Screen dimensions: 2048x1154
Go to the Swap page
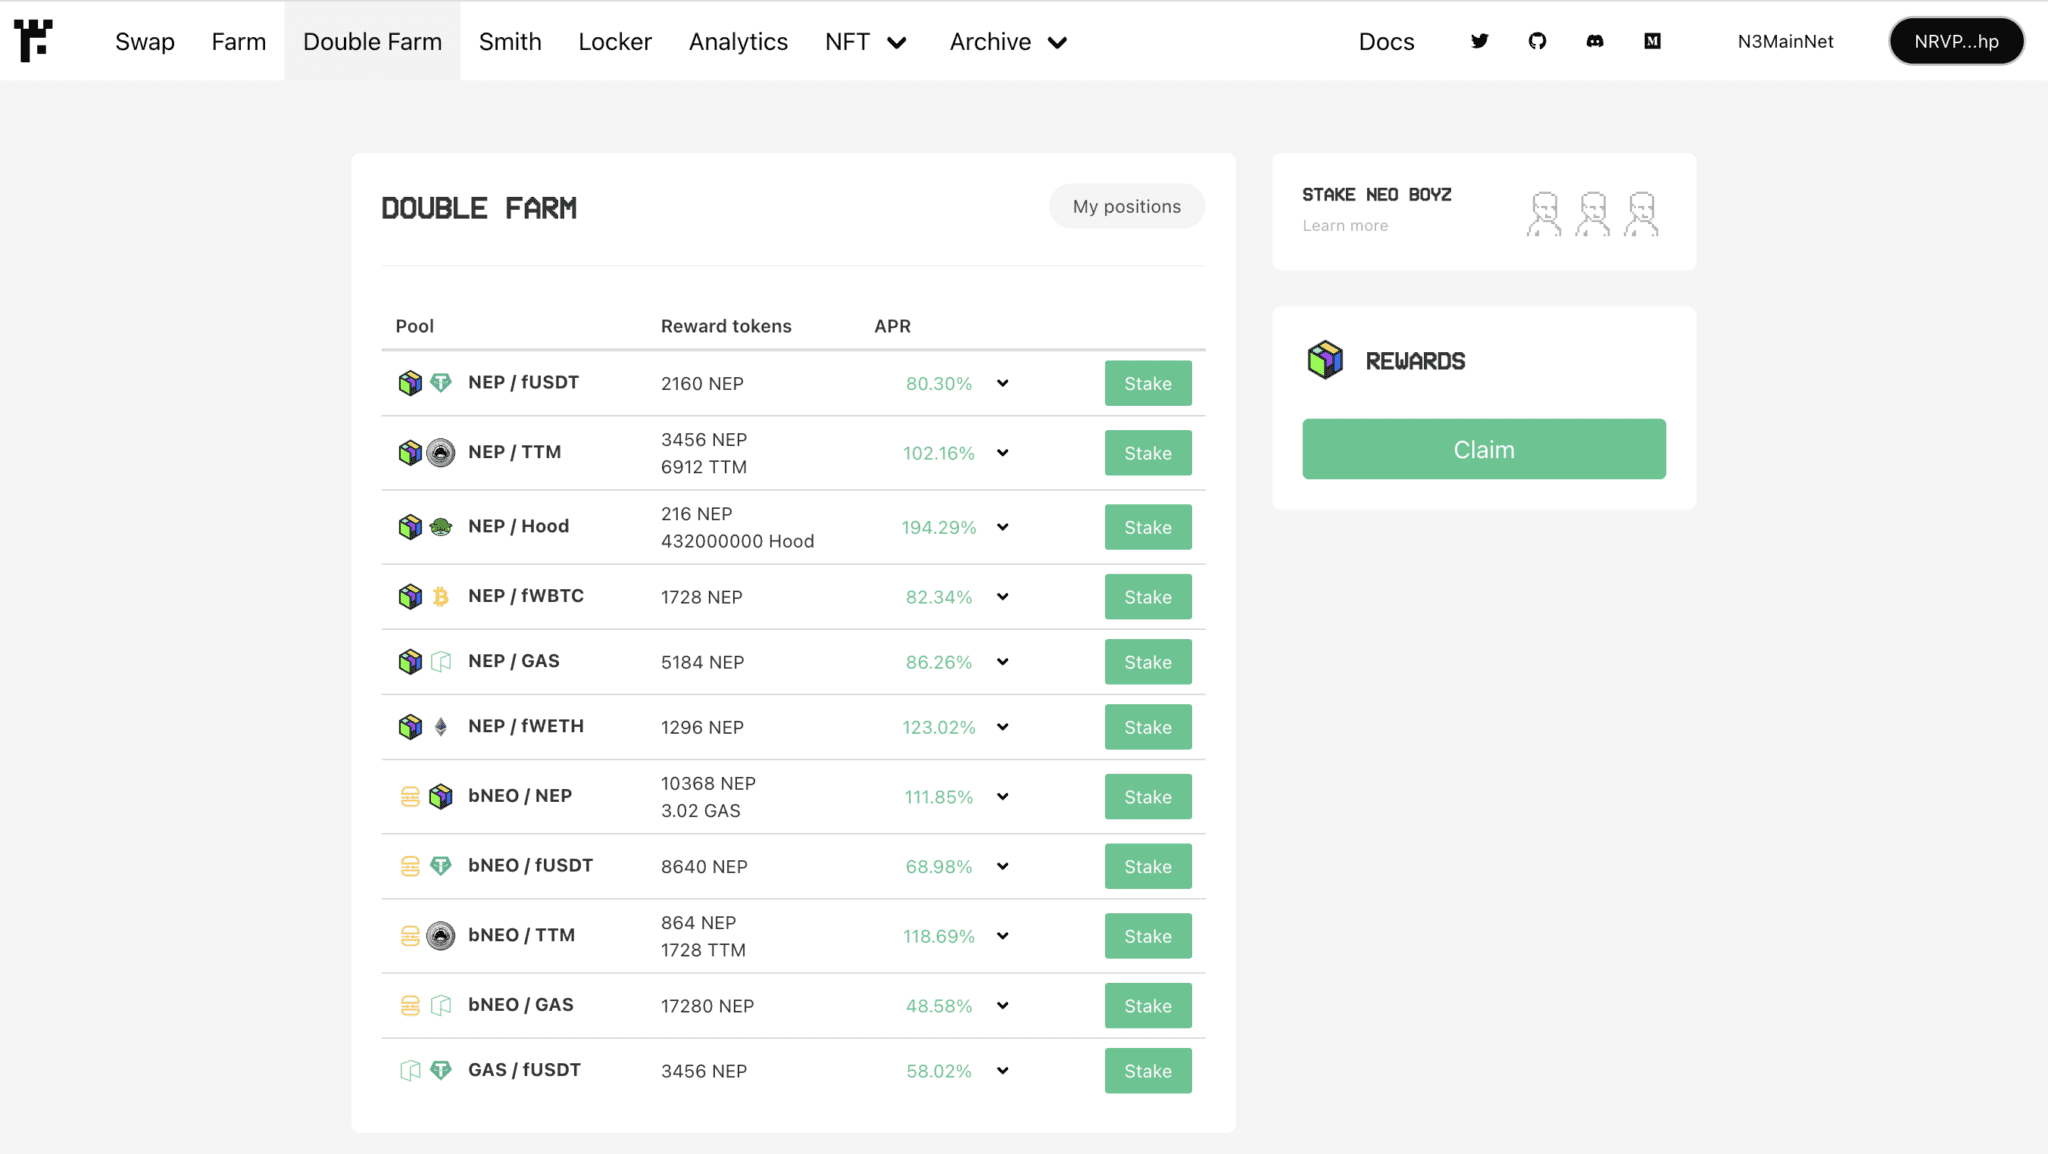(x=145, y=41)
